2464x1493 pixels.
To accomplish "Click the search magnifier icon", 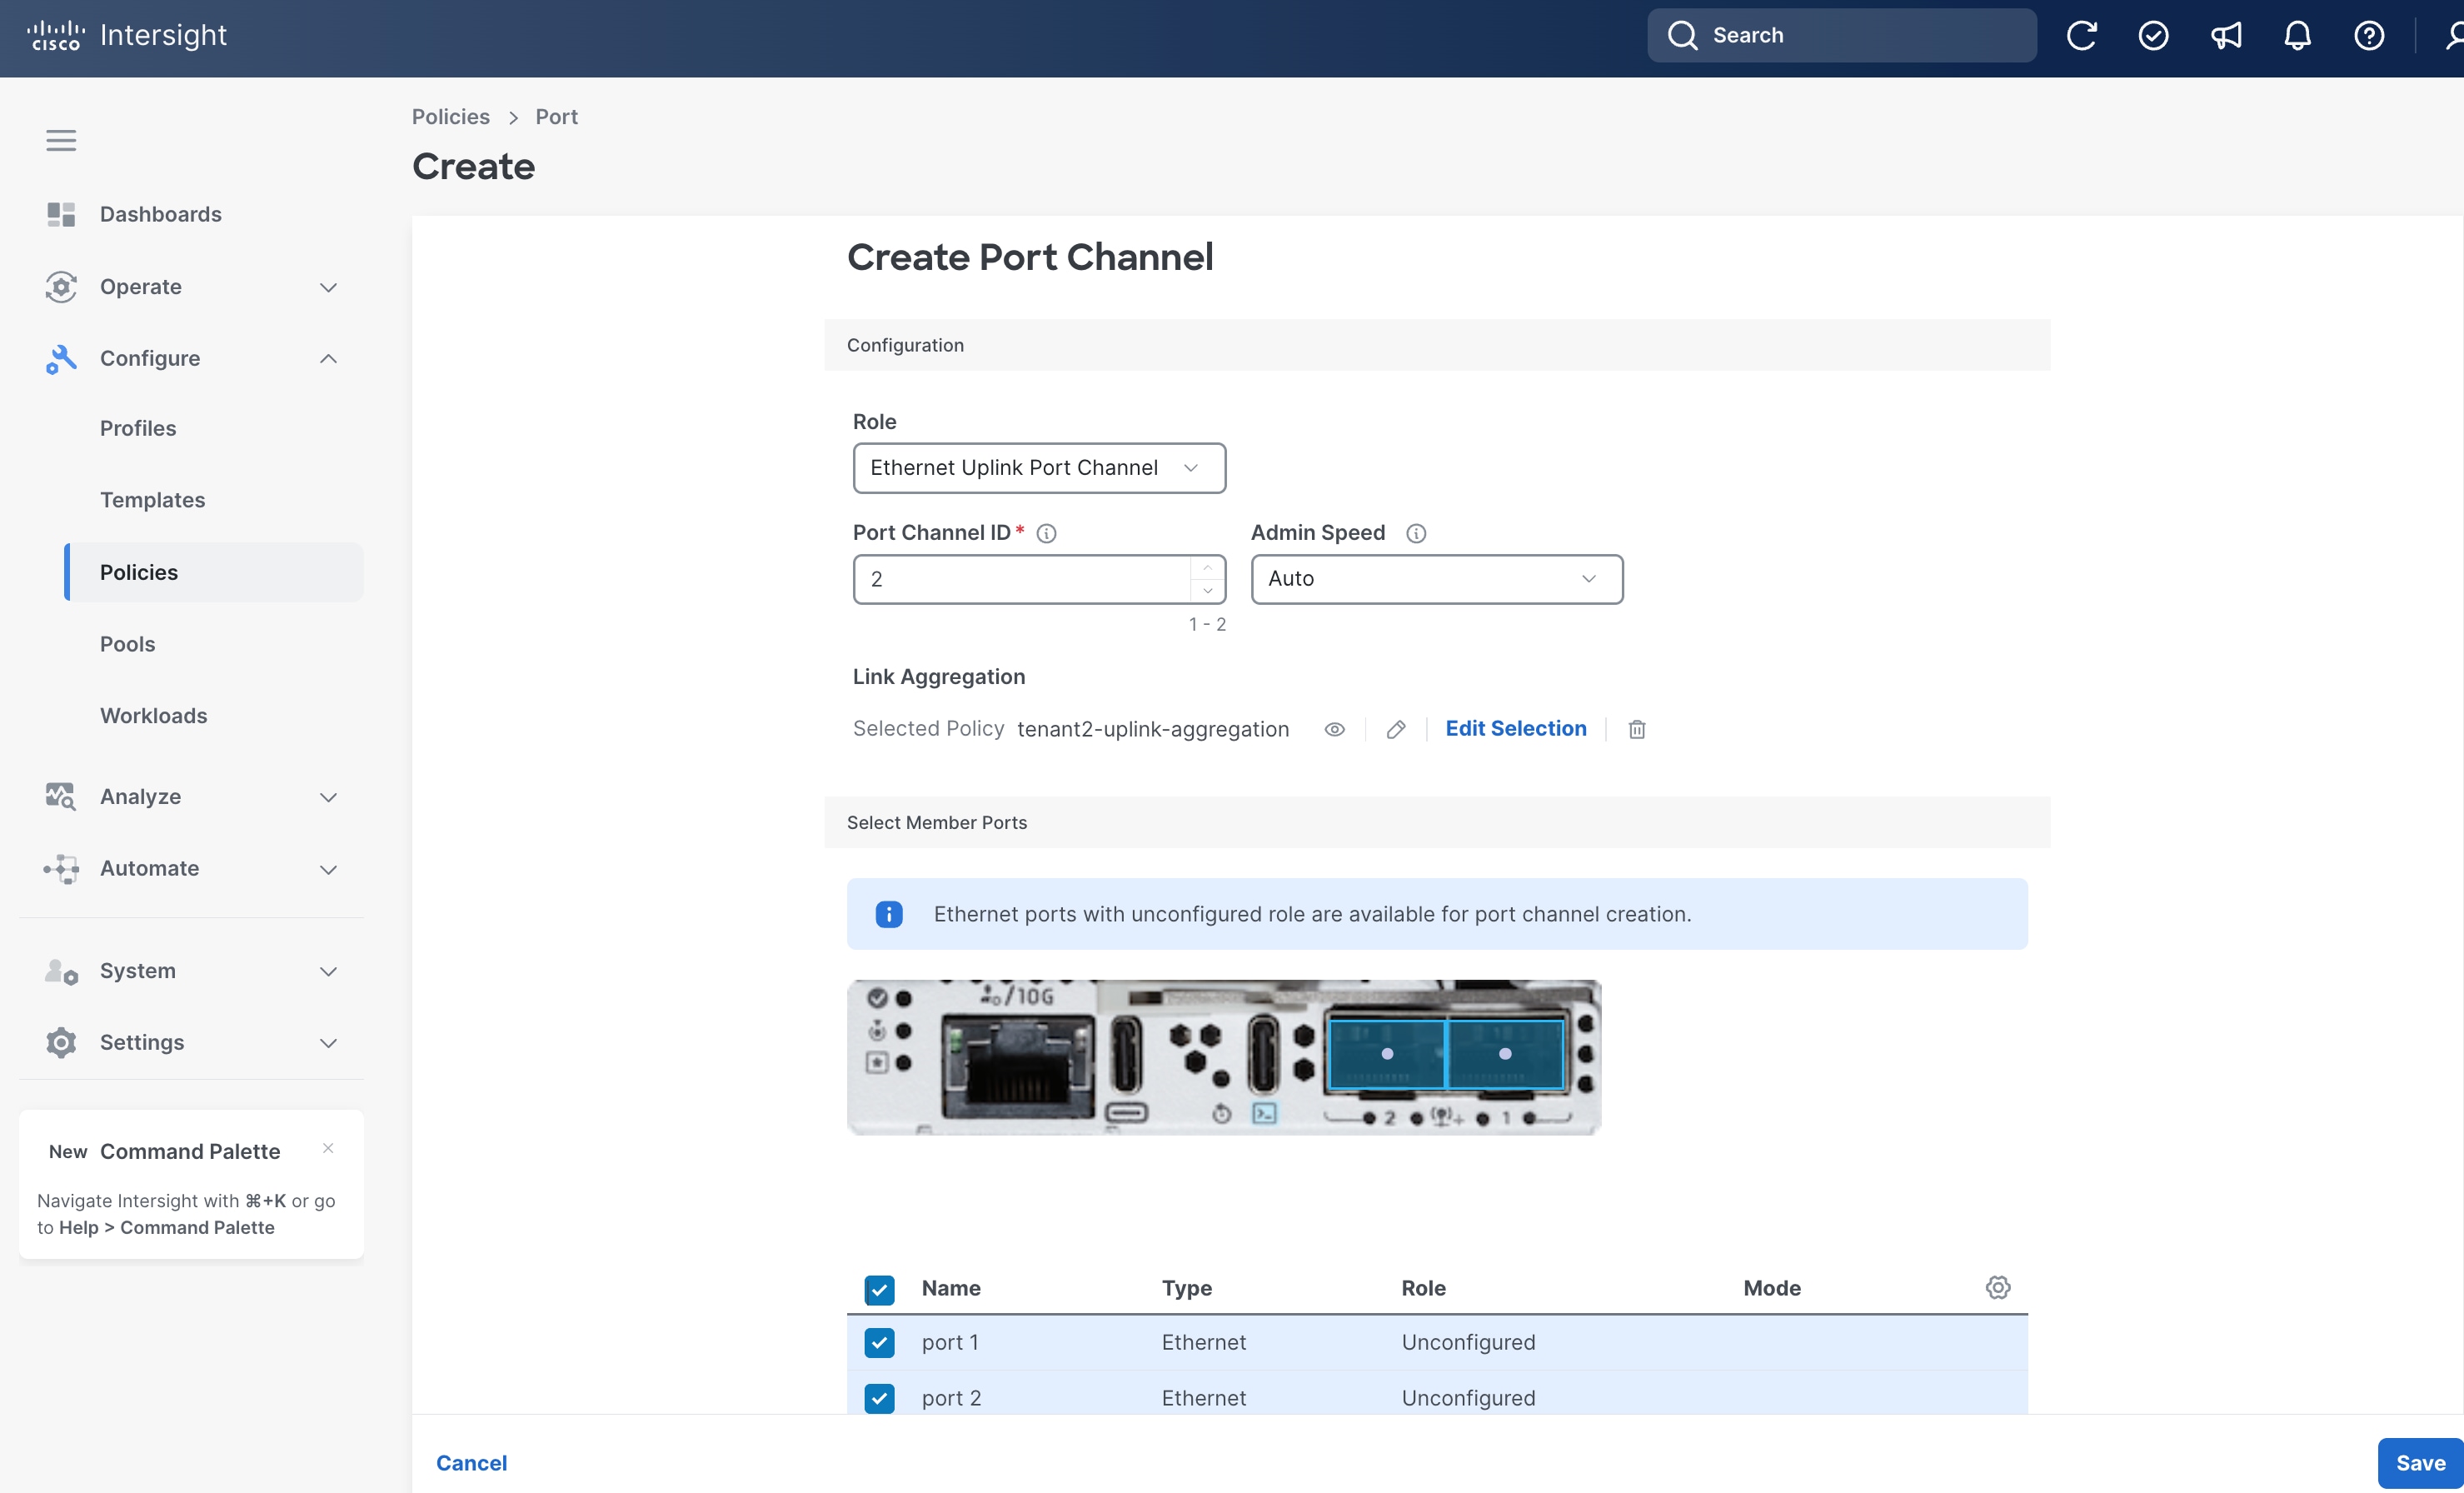I will (x=1682, y=36).
